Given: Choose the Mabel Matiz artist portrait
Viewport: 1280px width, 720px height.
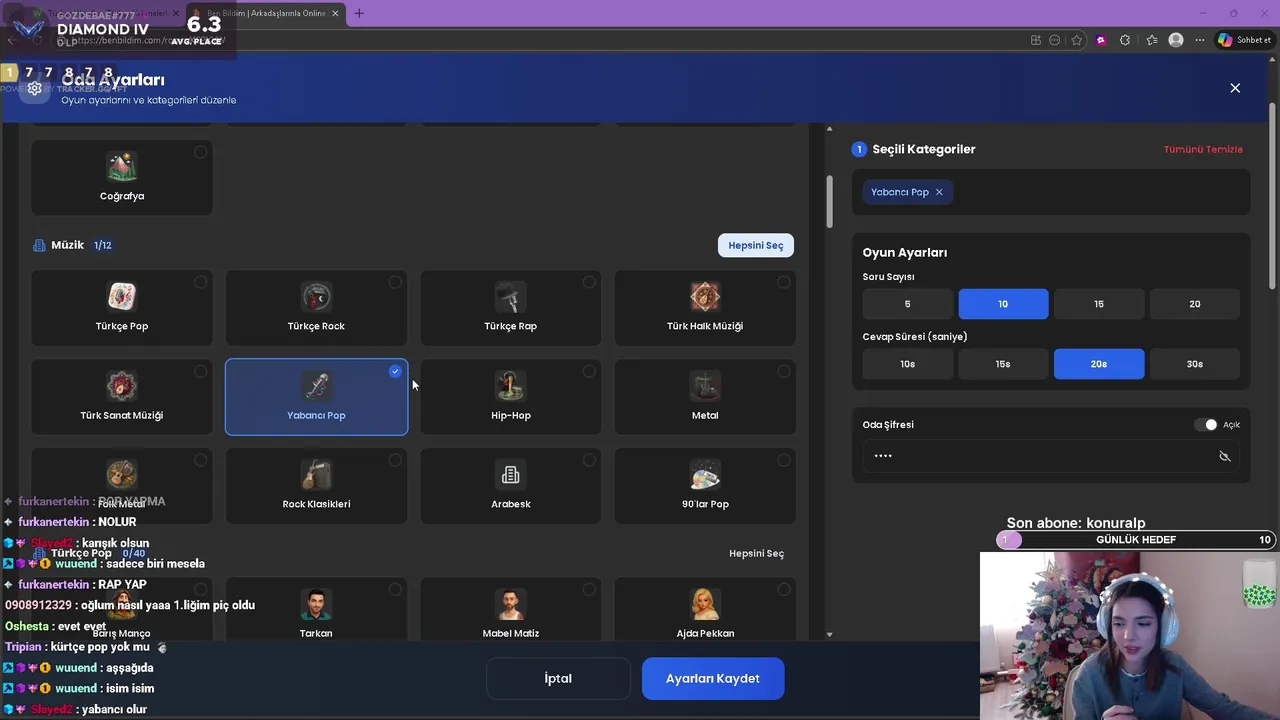Looking at the screenshot, I should tap(511, 604).
